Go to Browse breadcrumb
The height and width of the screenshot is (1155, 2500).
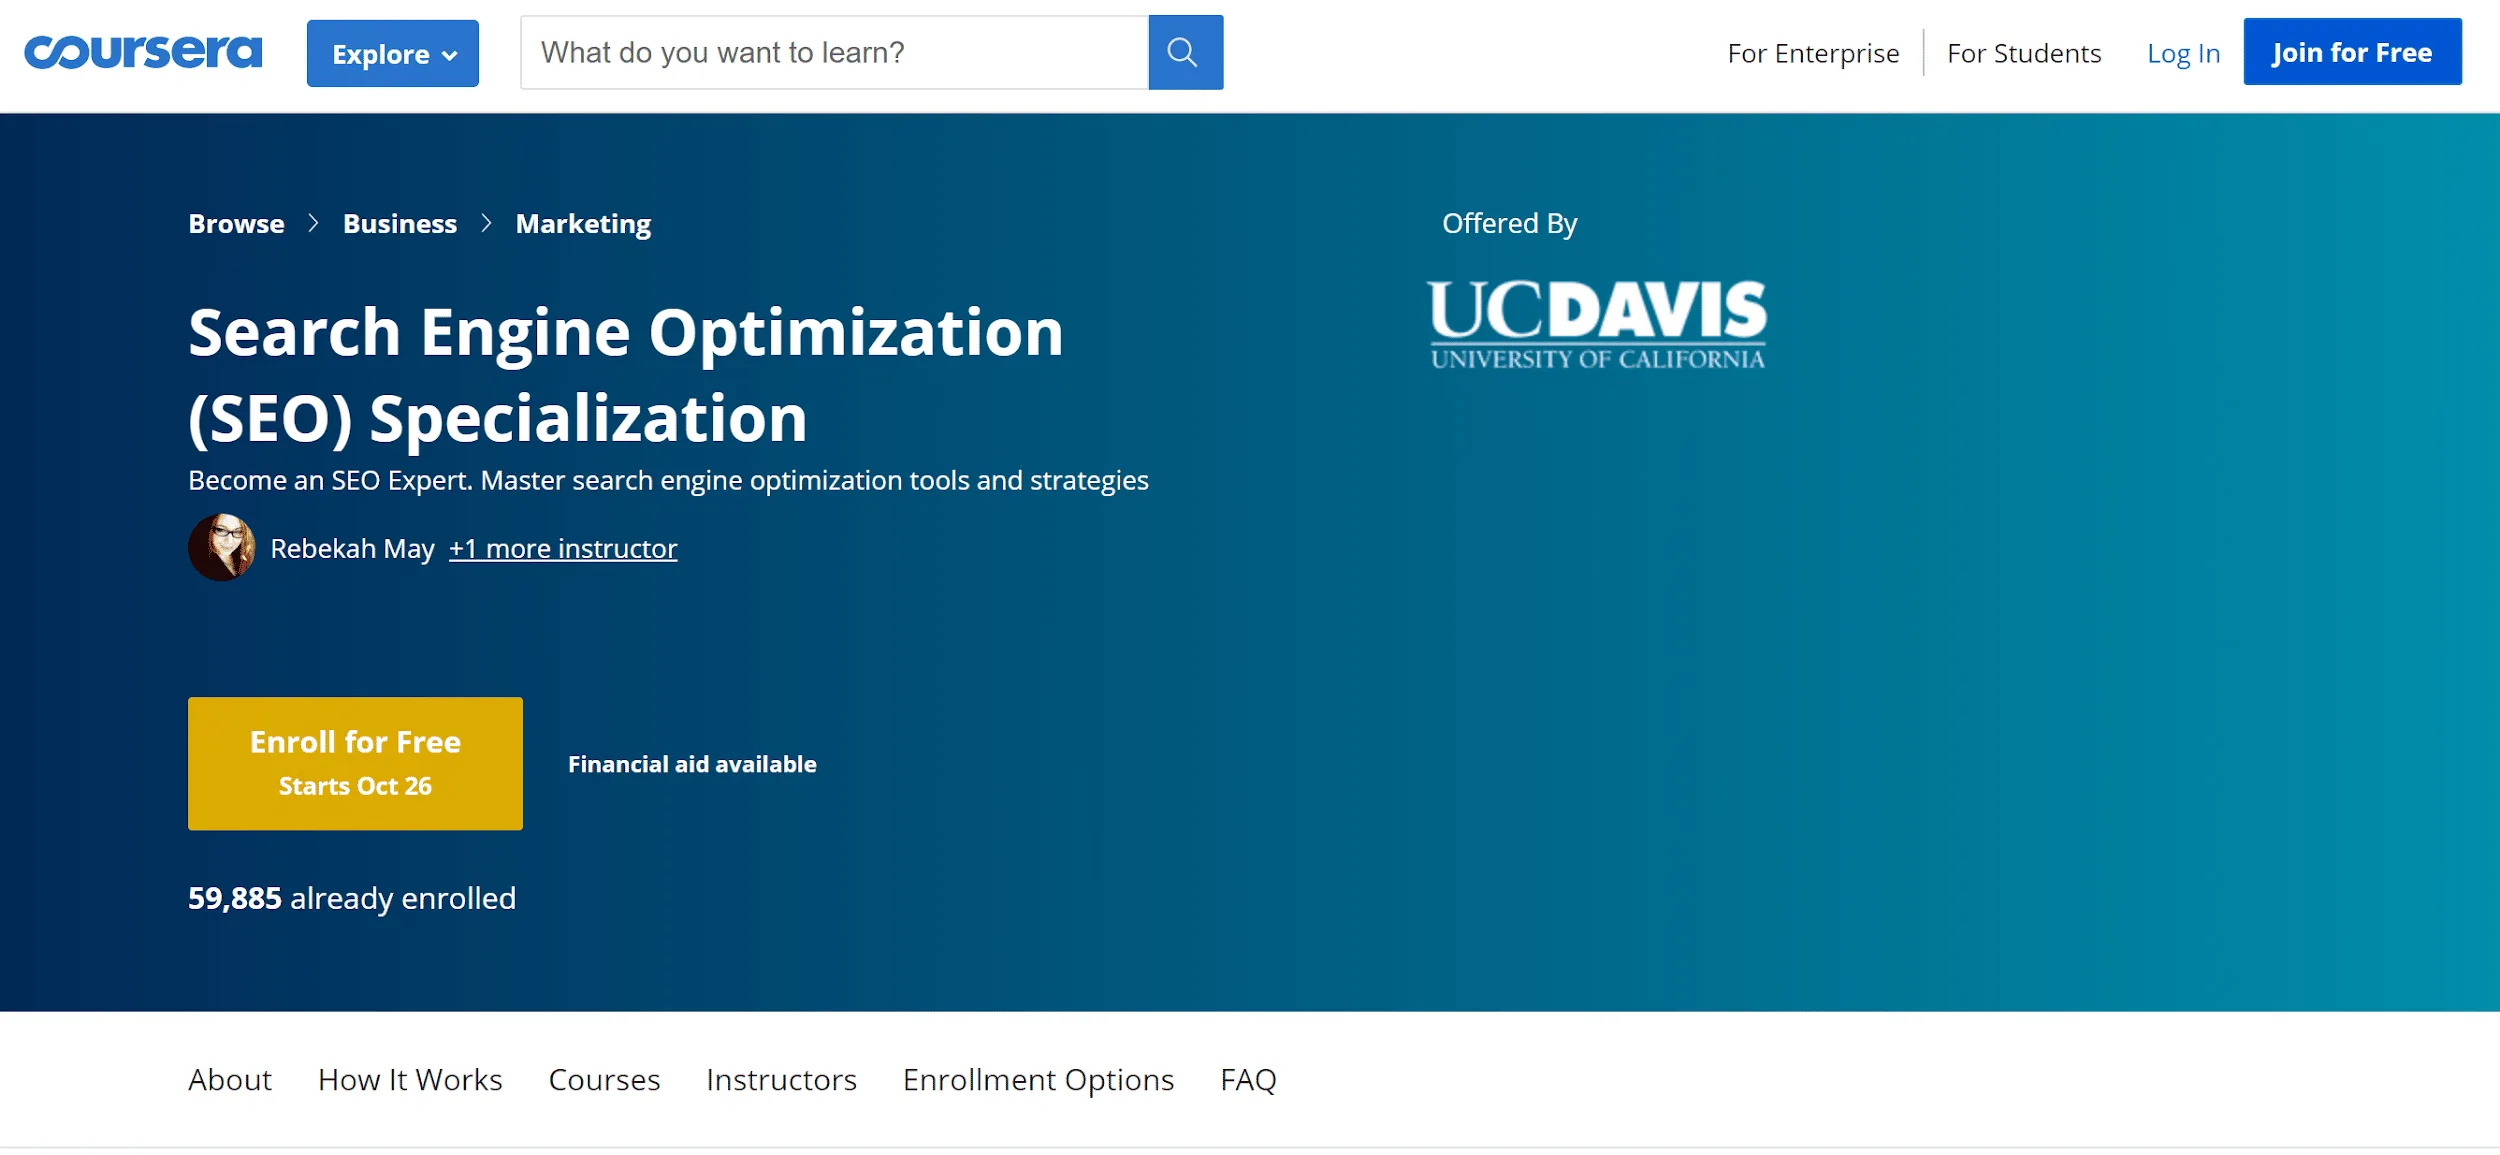coord(236,223)
